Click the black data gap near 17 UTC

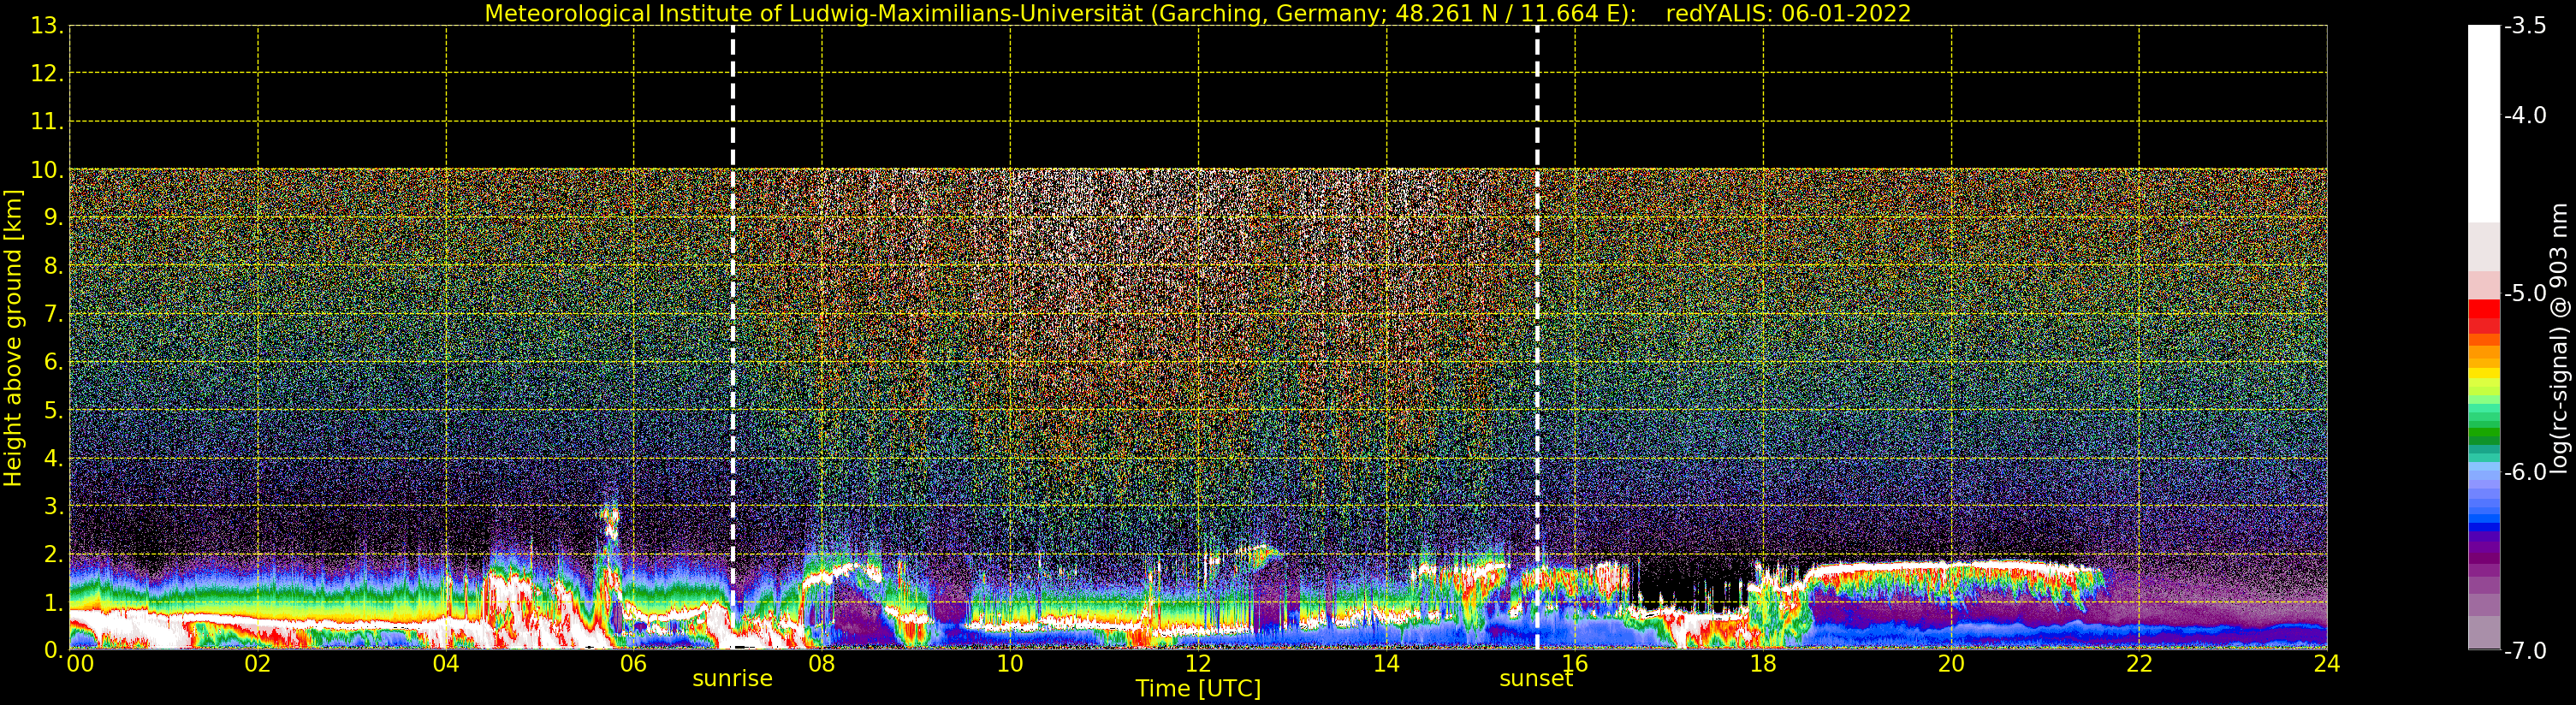point(1690,582)
